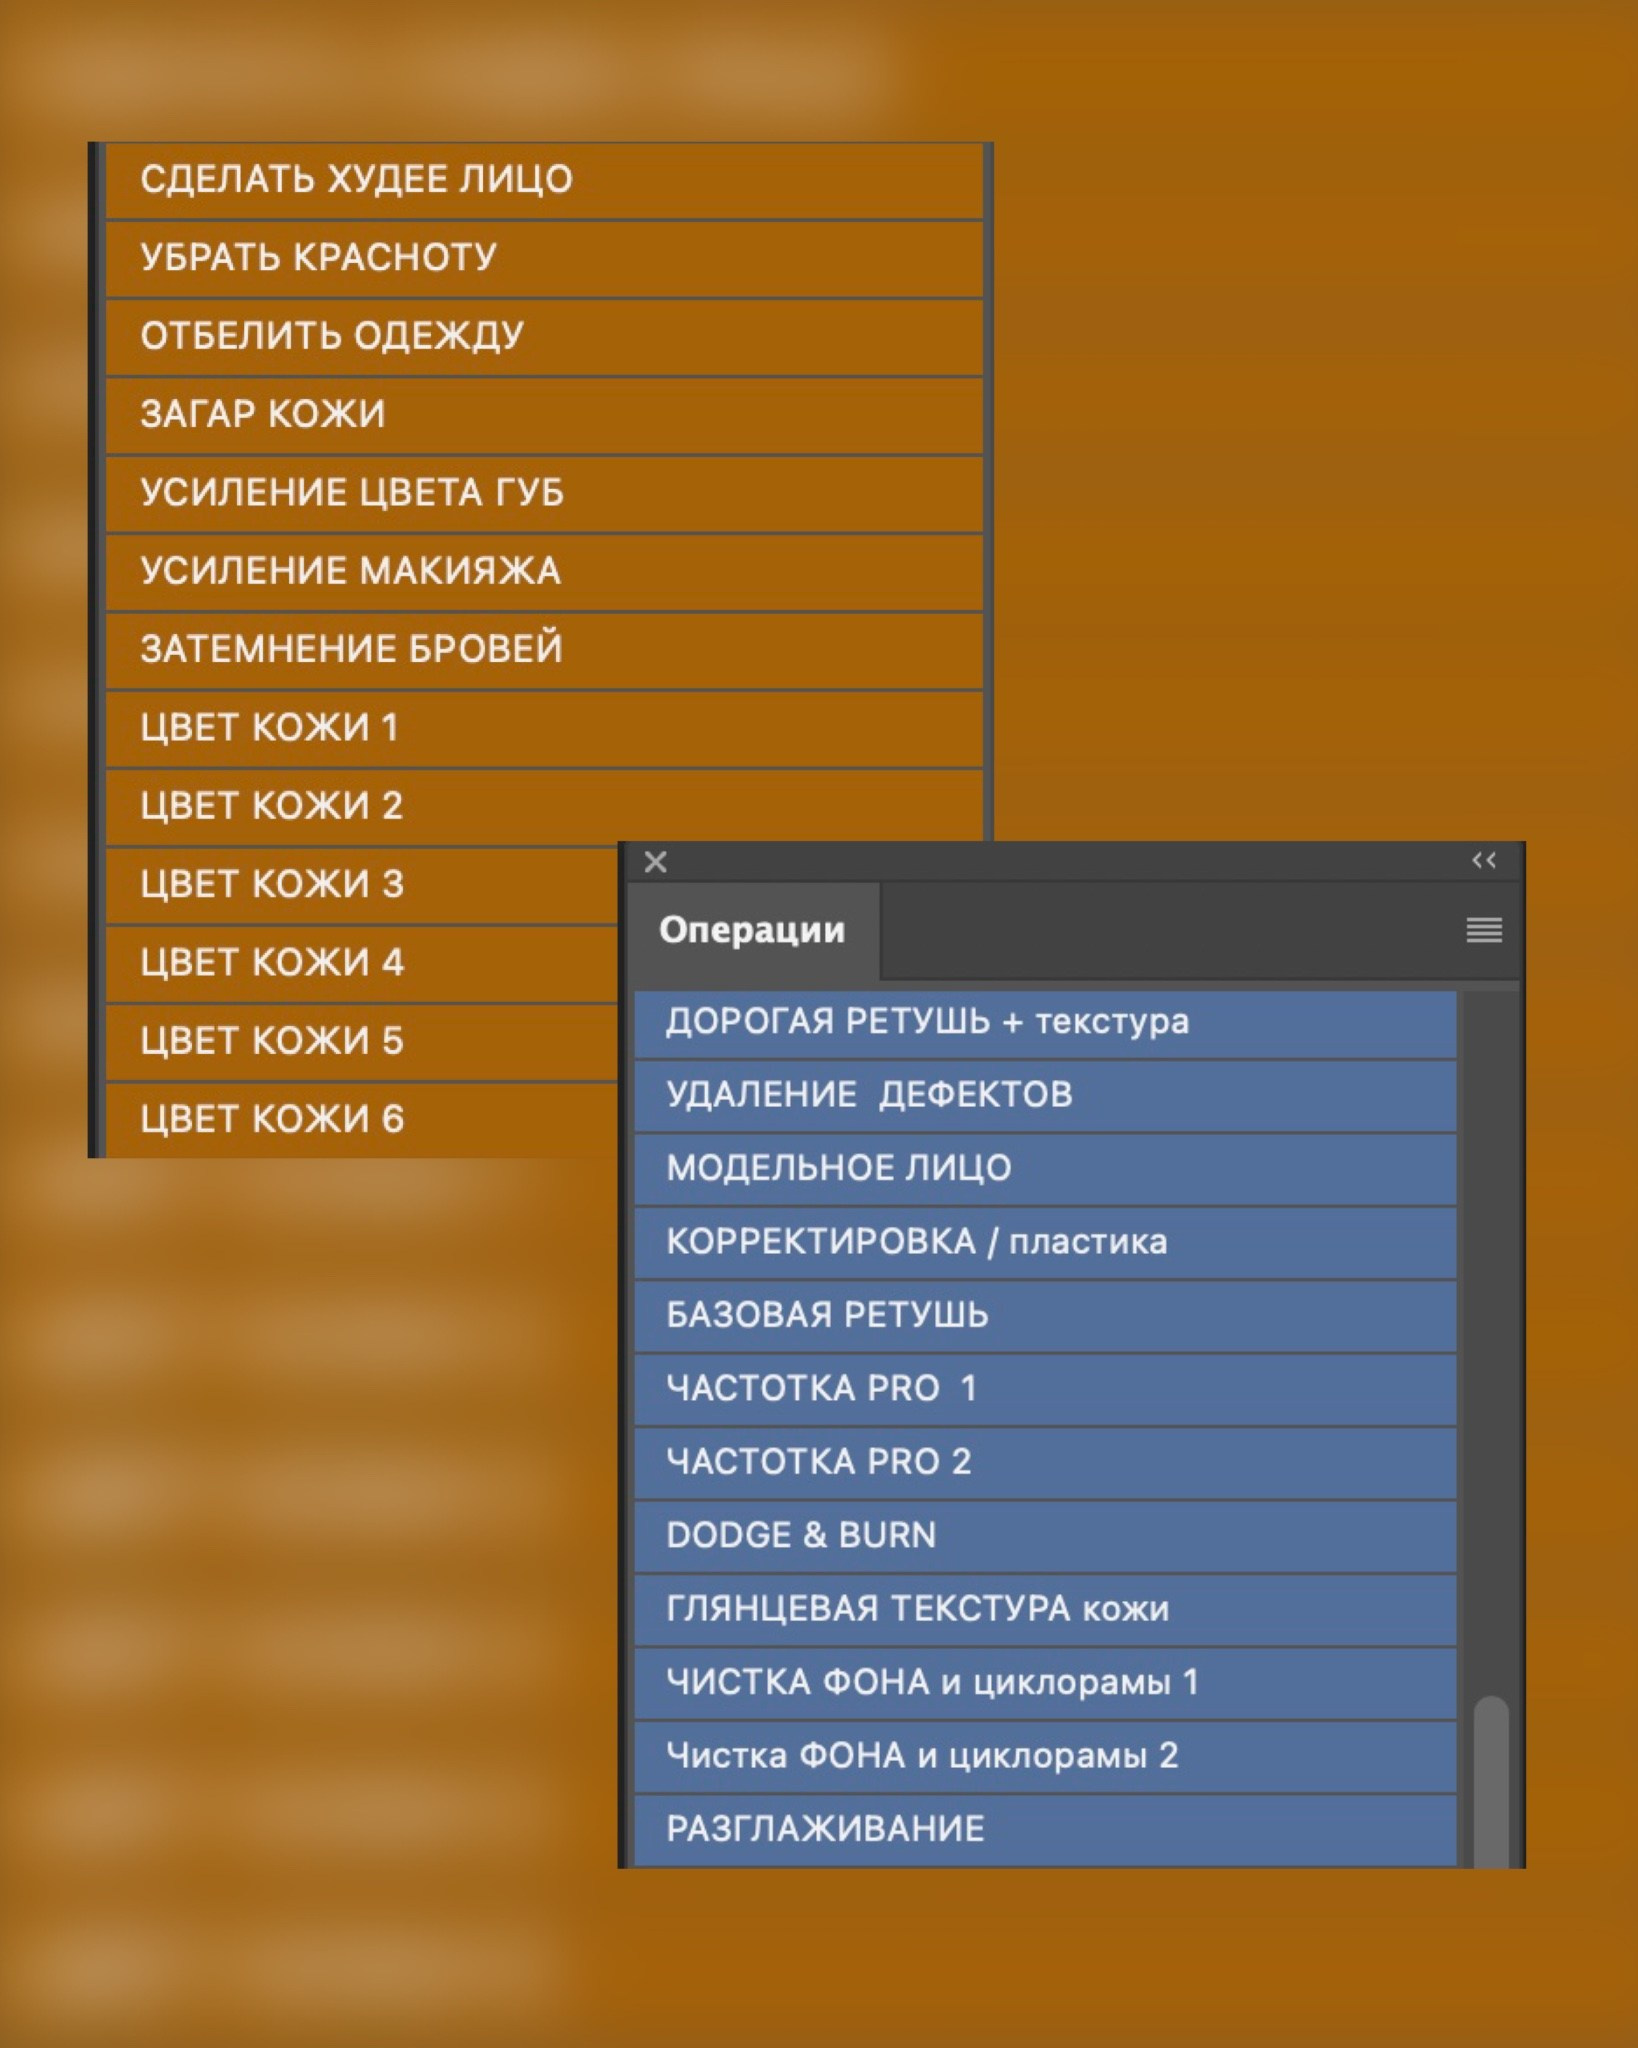Viewport: 1638px width, 2048px height.
Task: Close the Операции panel with X icon
Action: [x=655, y=862]
